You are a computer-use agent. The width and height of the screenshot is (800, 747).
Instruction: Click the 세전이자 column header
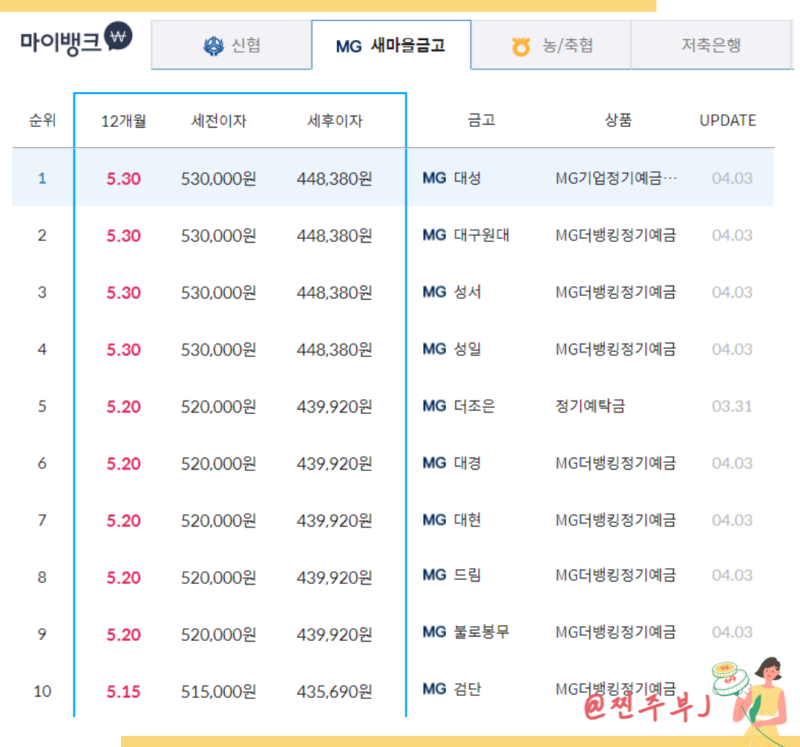click(219, 121)
